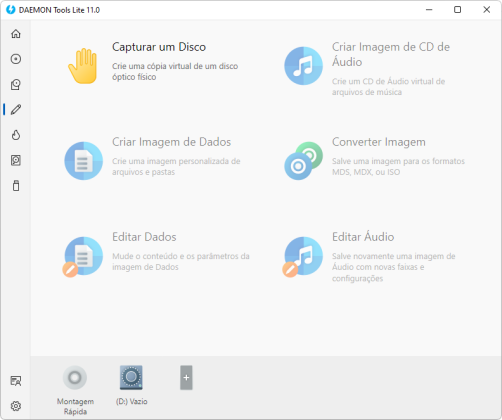Click the Montagem Rápida disc
The image size is (502, 420).
click(75, 378)
